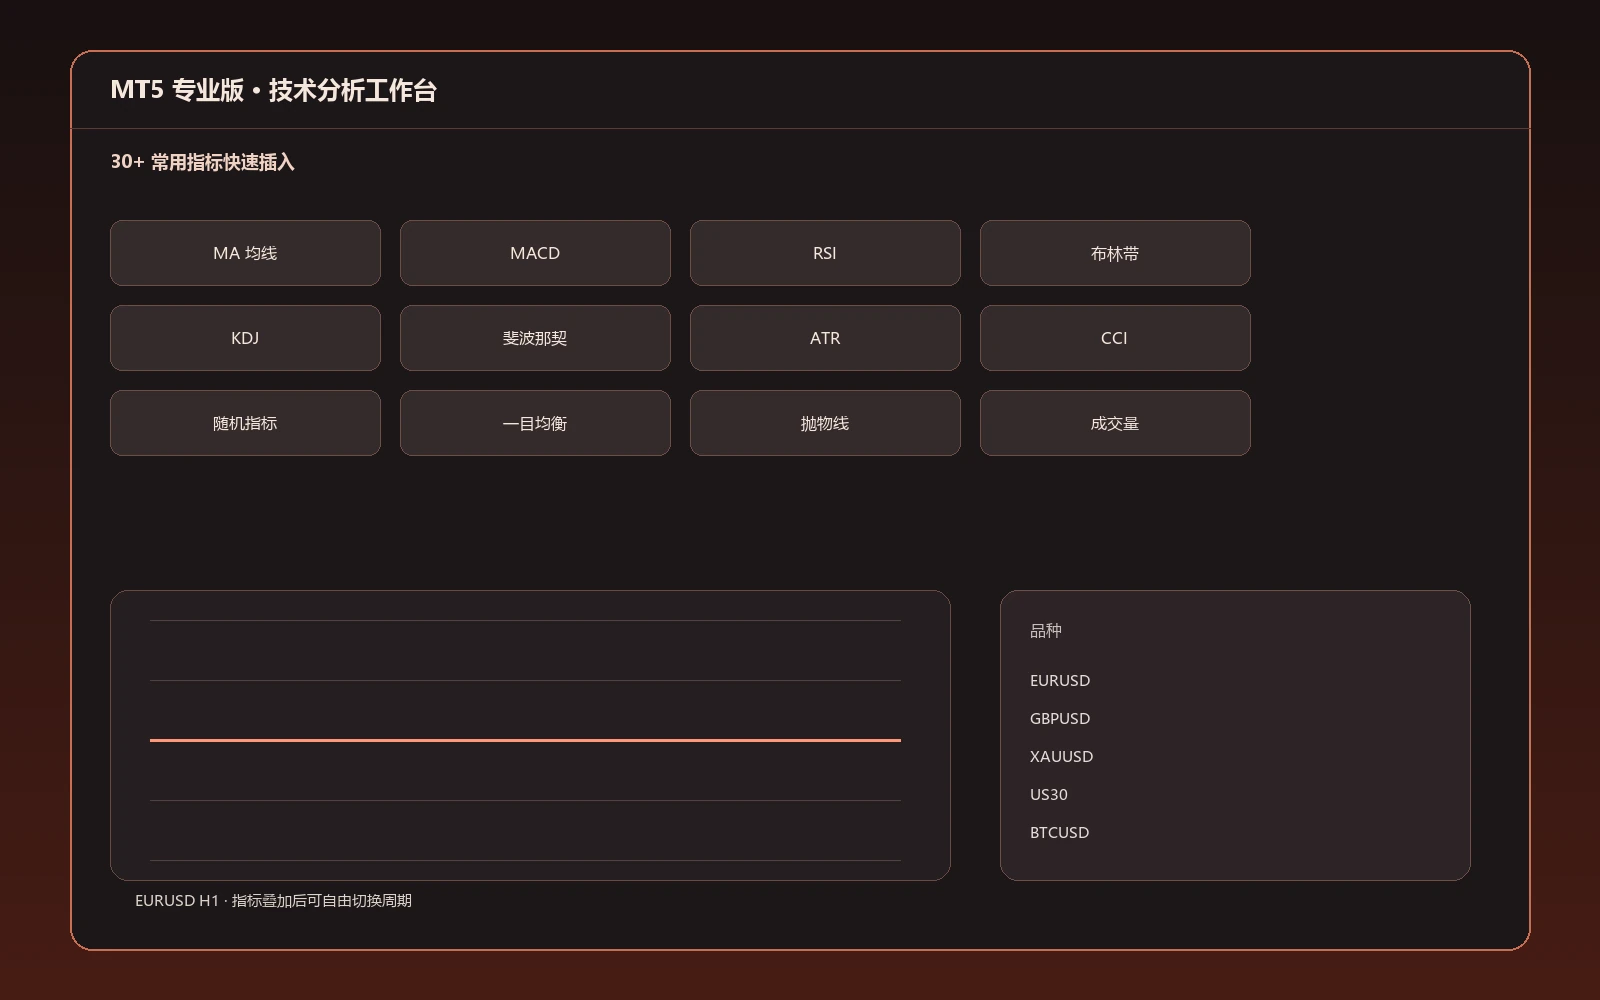Select EURUSD in the symbol list
The image size is (1600, 1000).
coord(1060,680)
